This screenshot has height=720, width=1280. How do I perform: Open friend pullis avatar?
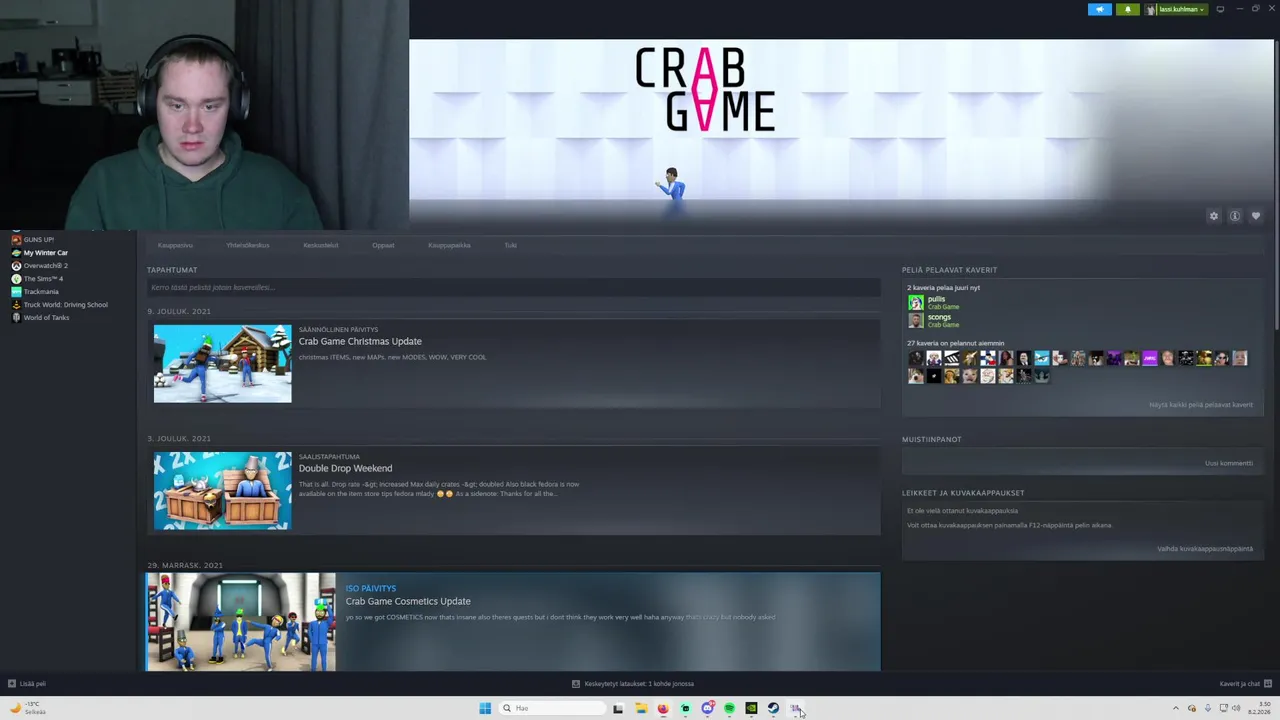click(916, 302)
